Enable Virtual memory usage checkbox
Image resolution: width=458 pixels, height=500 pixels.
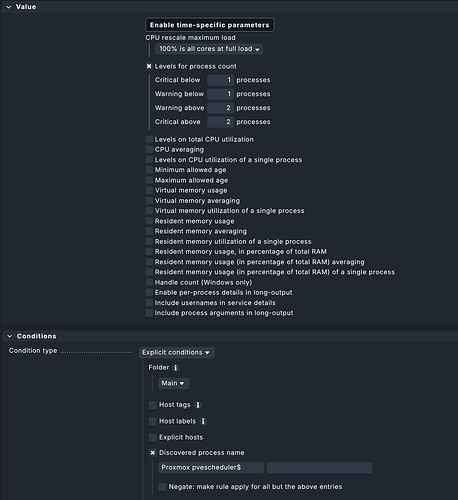point(149,190)
